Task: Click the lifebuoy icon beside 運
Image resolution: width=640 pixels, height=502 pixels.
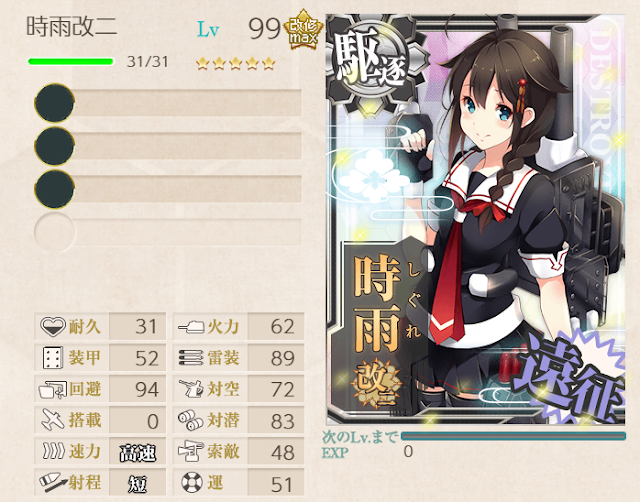Action: click(191, 482)
